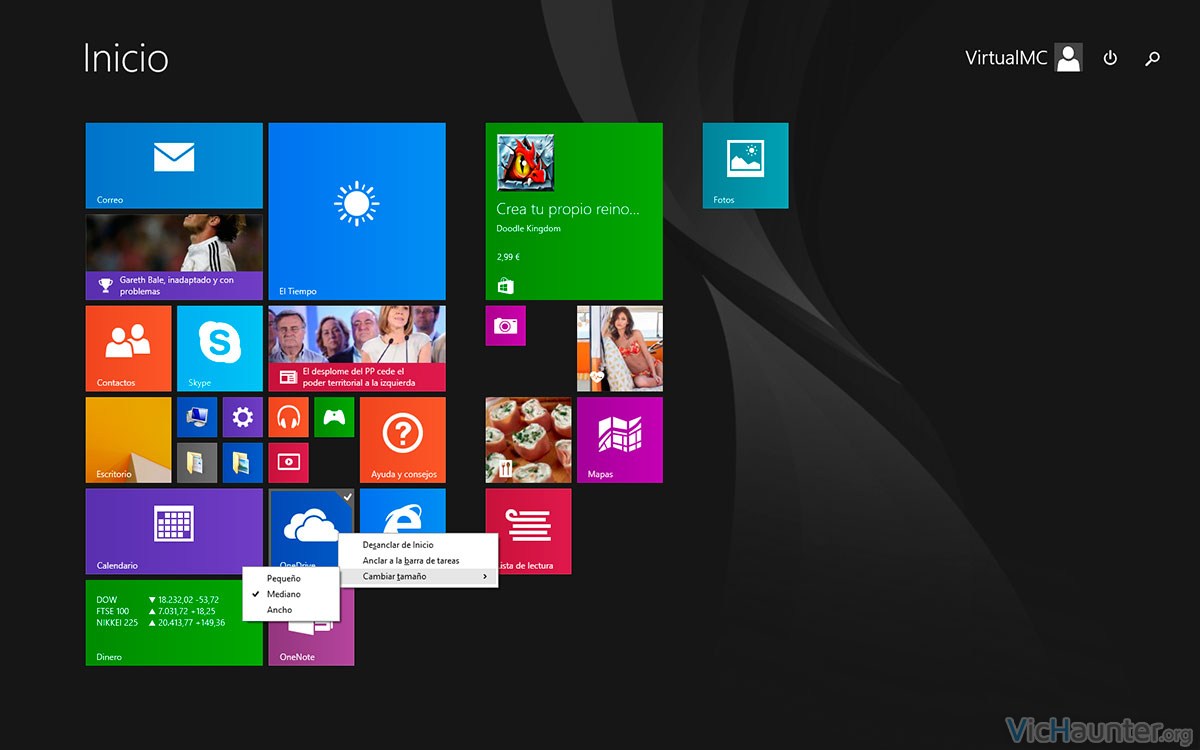This screenshot has height=750, width=1200.
Task: Click the FTSE 100 stock row
Action: coord(158,611)
